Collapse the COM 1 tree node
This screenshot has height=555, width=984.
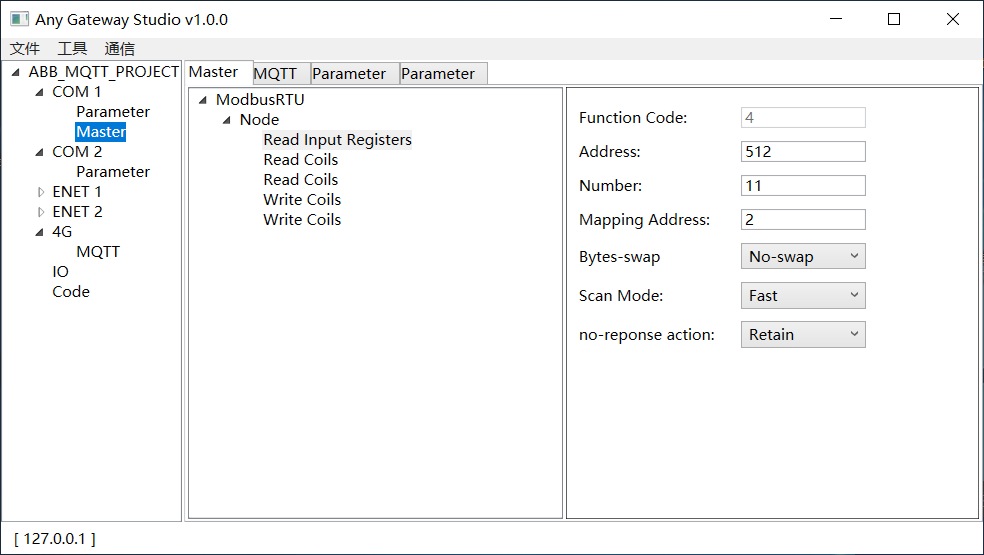(x=41, y=92)
